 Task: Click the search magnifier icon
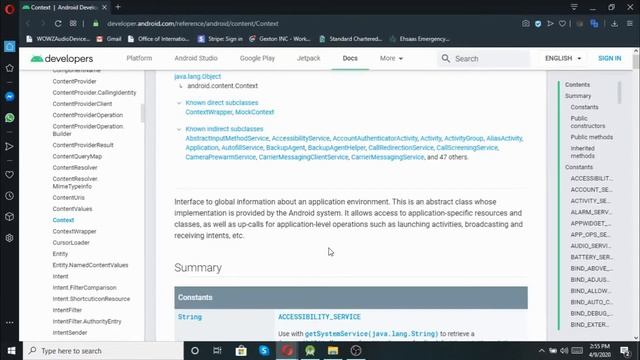(446, 58)
